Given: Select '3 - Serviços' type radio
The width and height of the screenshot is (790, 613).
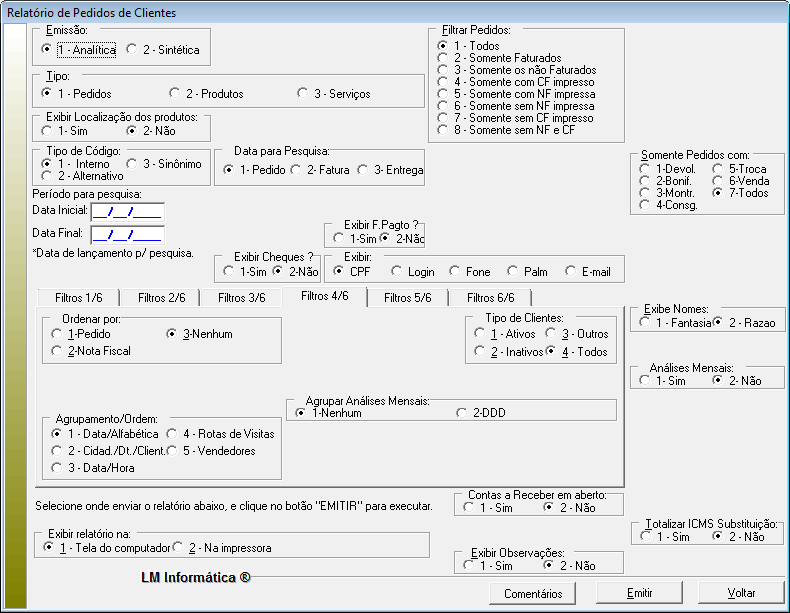Looking at the screenshot, I should click(x=303, y=94).
